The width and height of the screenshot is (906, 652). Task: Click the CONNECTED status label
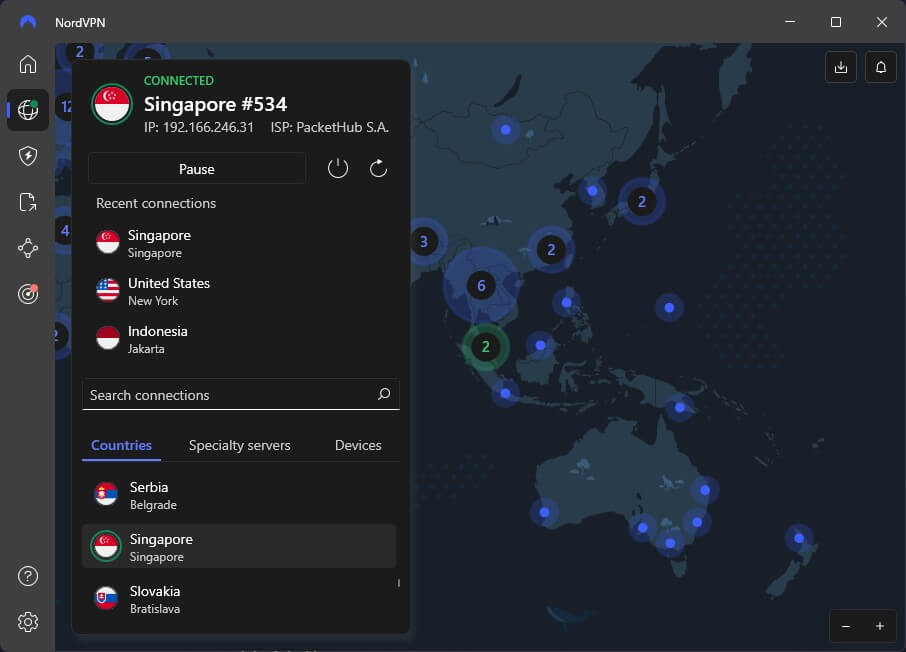[179, 80]
